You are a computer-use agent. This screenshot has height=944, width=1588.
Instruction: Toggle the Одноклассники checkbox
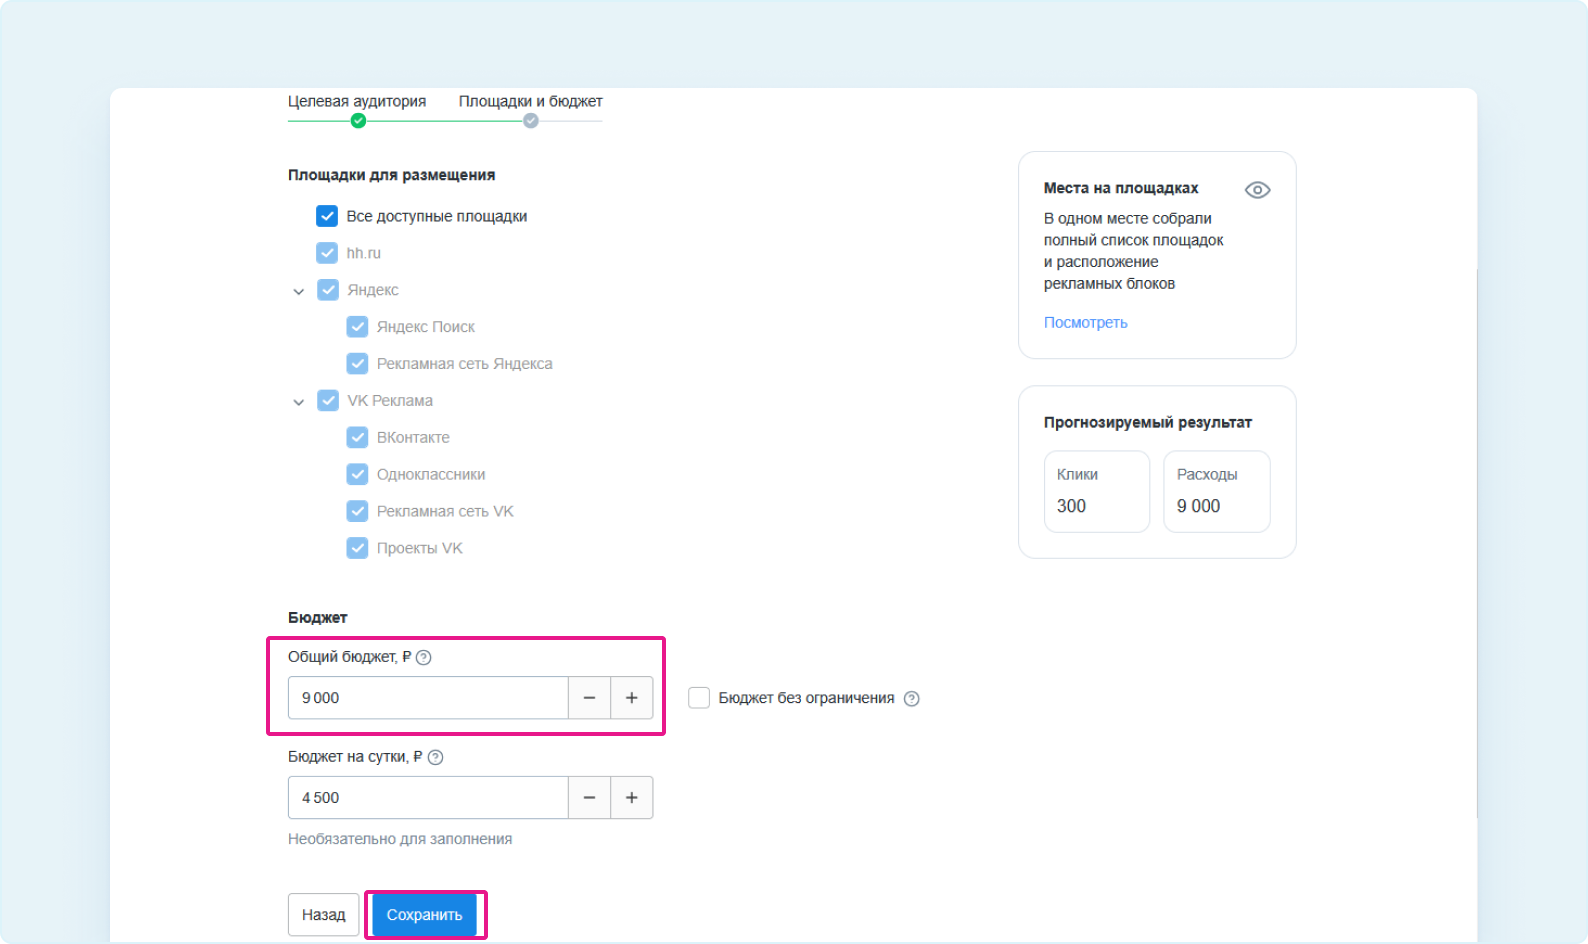357,474
